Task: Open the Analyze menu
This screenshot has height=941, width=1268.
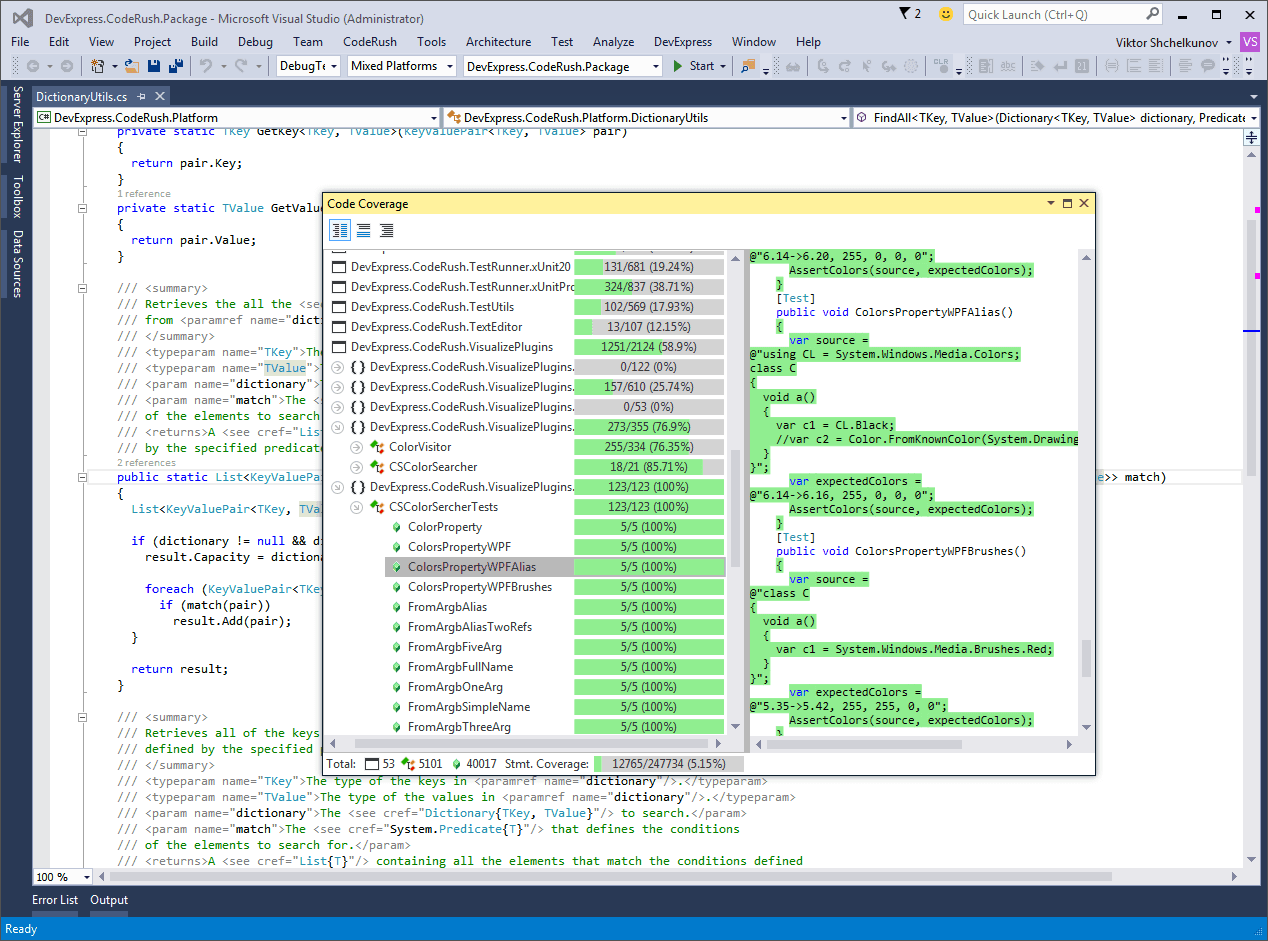Action: [613, 41]
